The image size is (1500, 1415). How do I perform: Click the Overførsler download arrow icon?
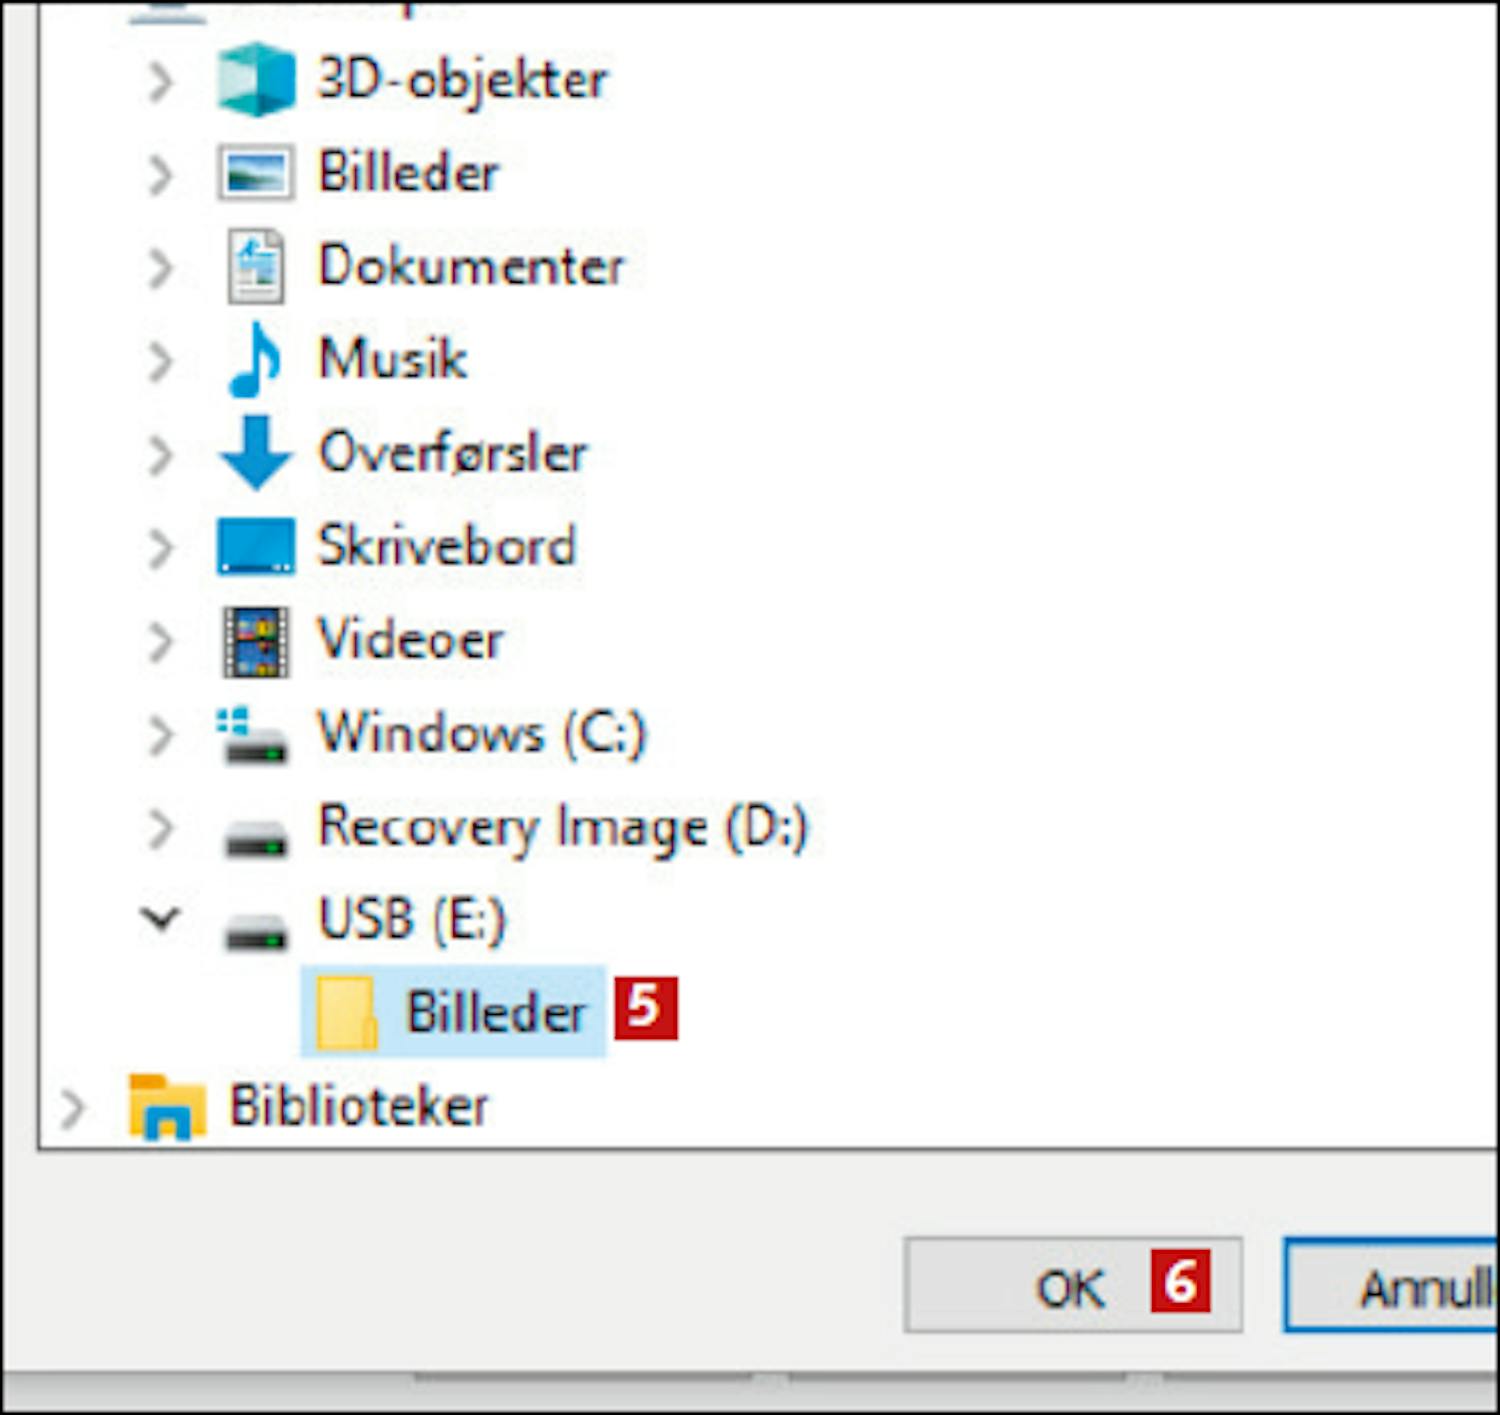[x=256, y=453]
